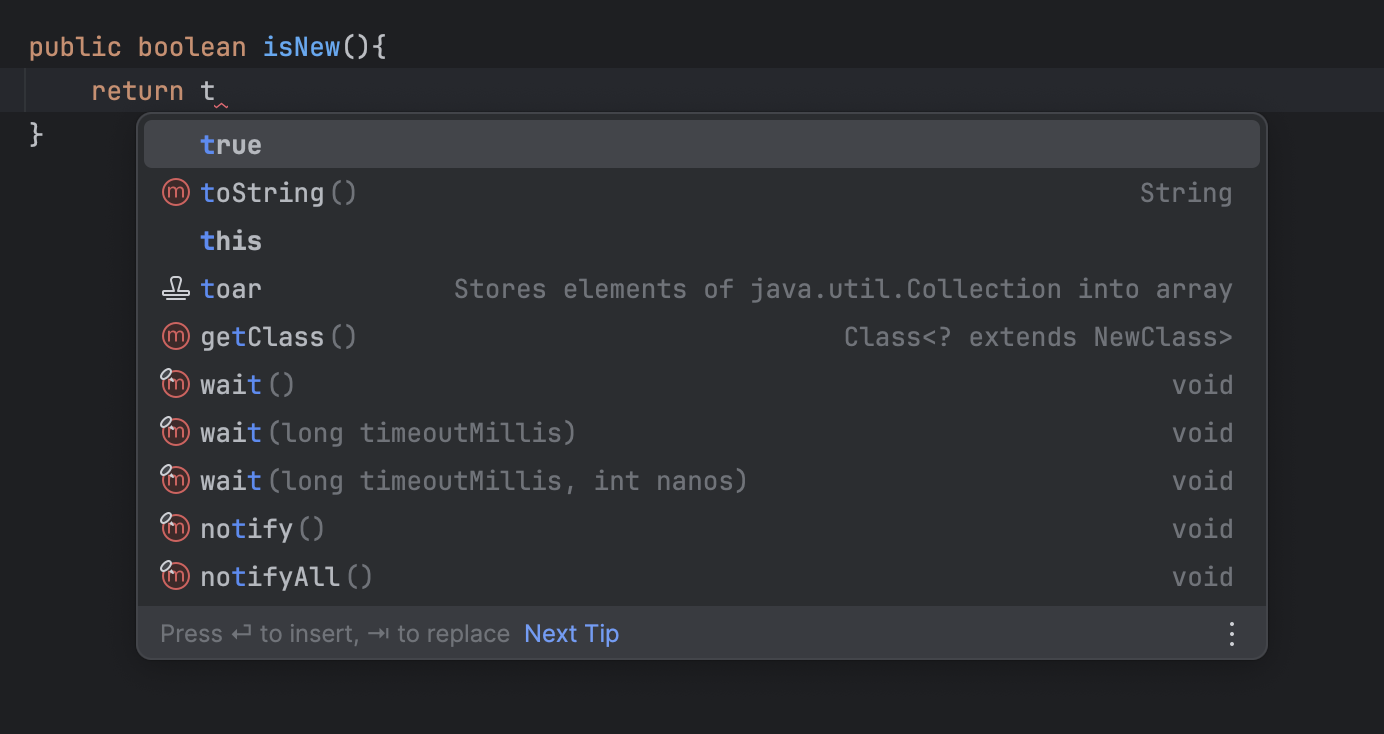Select the true completion suggestion

click(x=230, y=144)
